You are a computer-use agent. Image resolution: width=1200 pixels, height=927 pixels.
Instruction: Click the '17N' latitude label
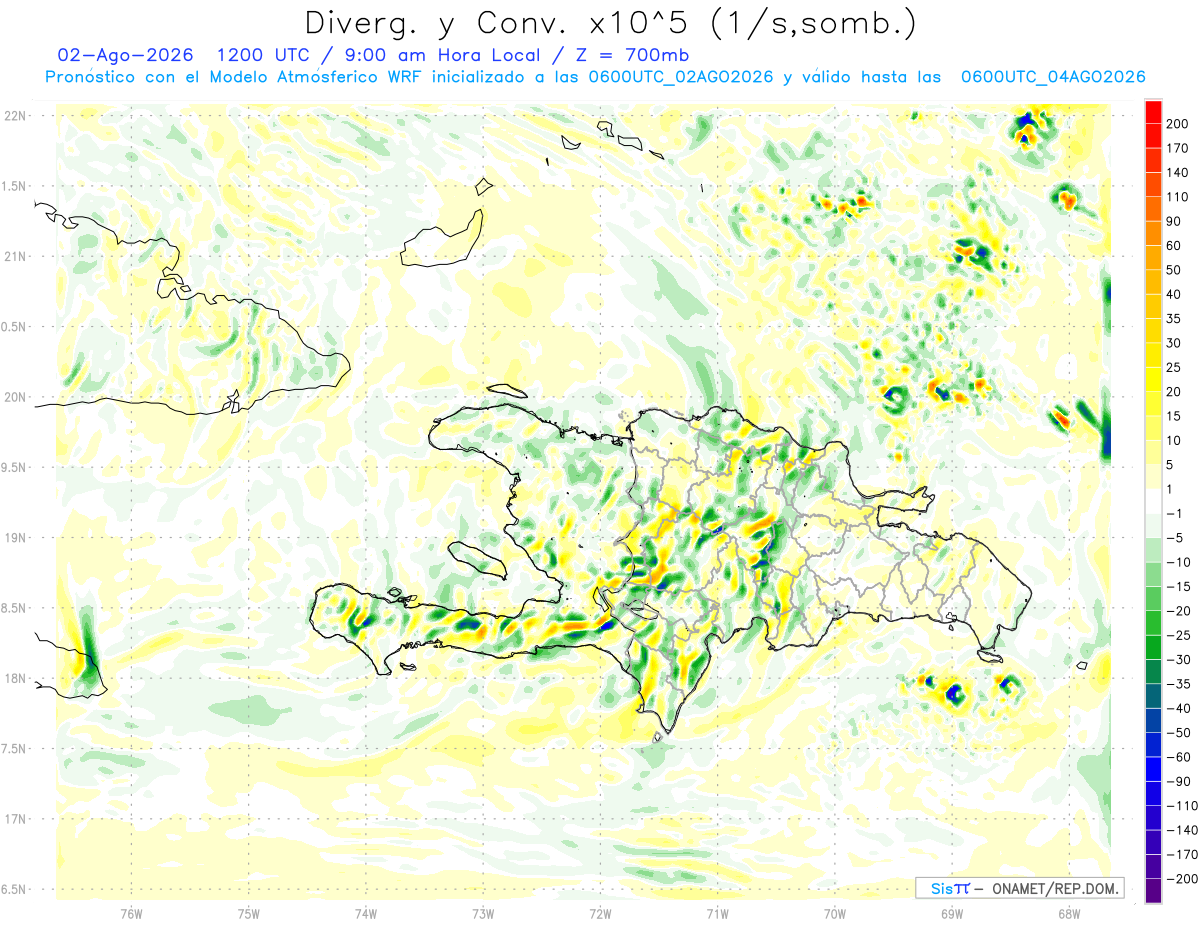coord(16,819)
